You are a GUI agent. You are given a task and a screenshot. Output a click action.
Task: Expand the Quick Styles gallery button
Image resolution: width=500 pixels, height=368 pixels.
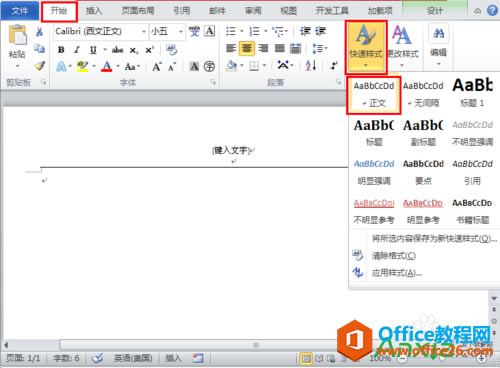(366, 47)
